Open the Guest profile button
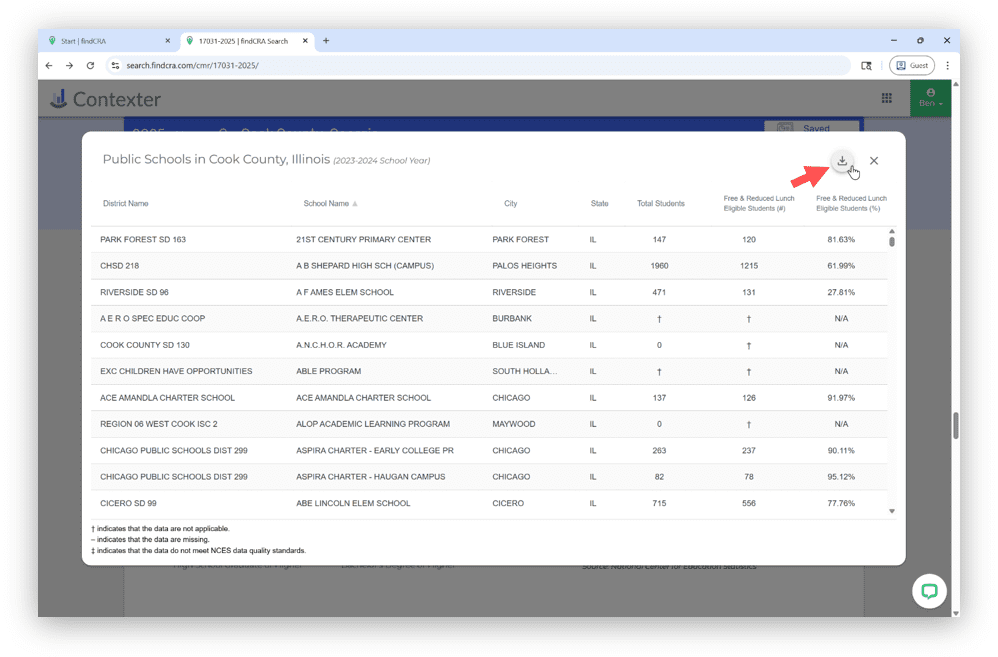Viewport: 998px width, 657px height. click(x=911, y=66)
